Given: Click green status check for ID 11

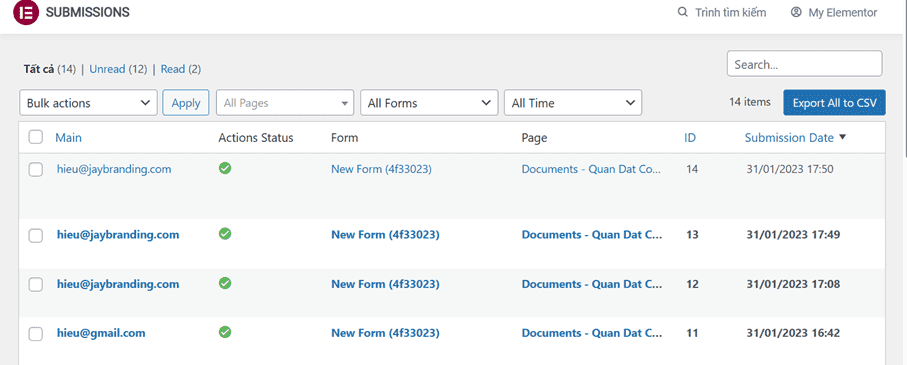Looking at the screenshot, I should [x=225, y=332].
